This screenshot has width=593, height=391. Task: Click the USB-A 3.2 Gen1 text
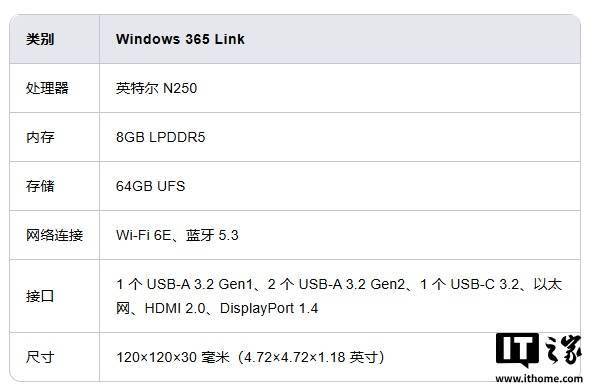click(x=200, y=284)
